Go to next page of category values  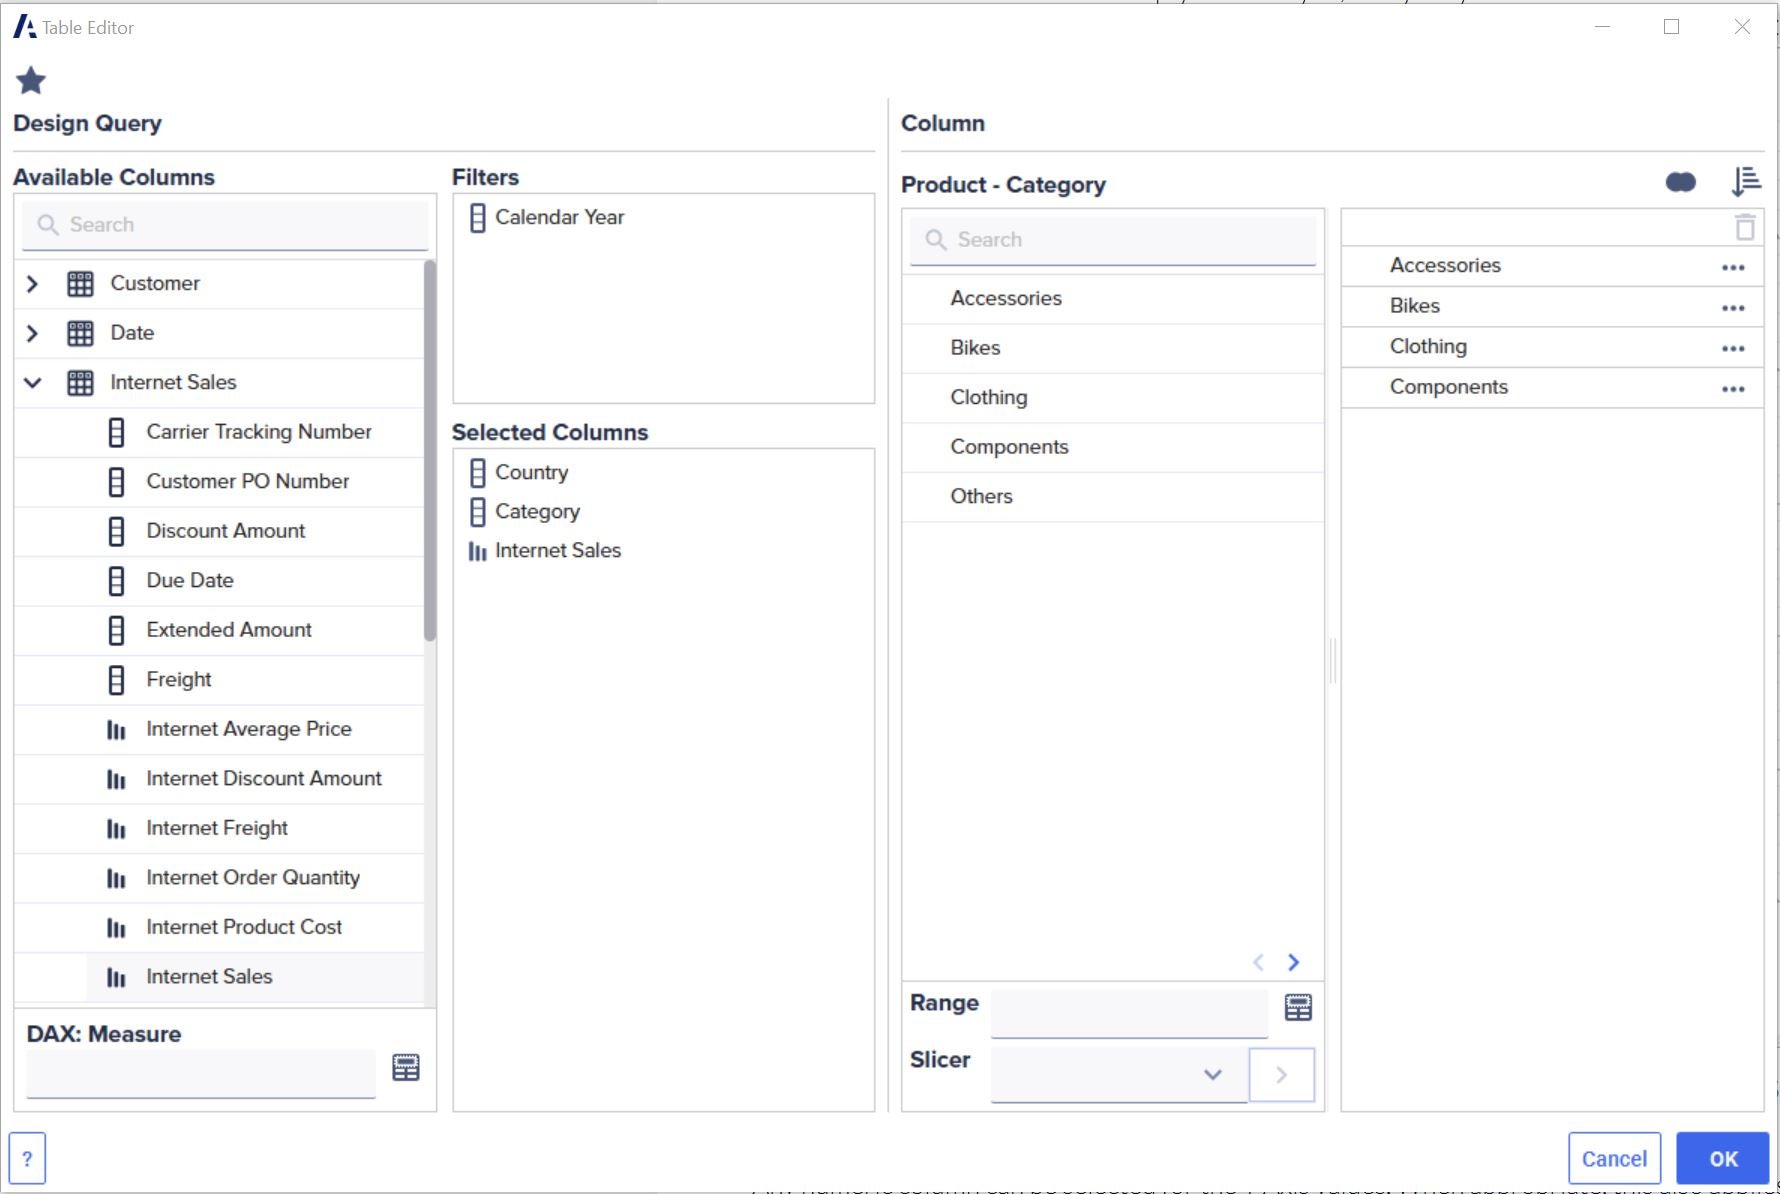1293,962
